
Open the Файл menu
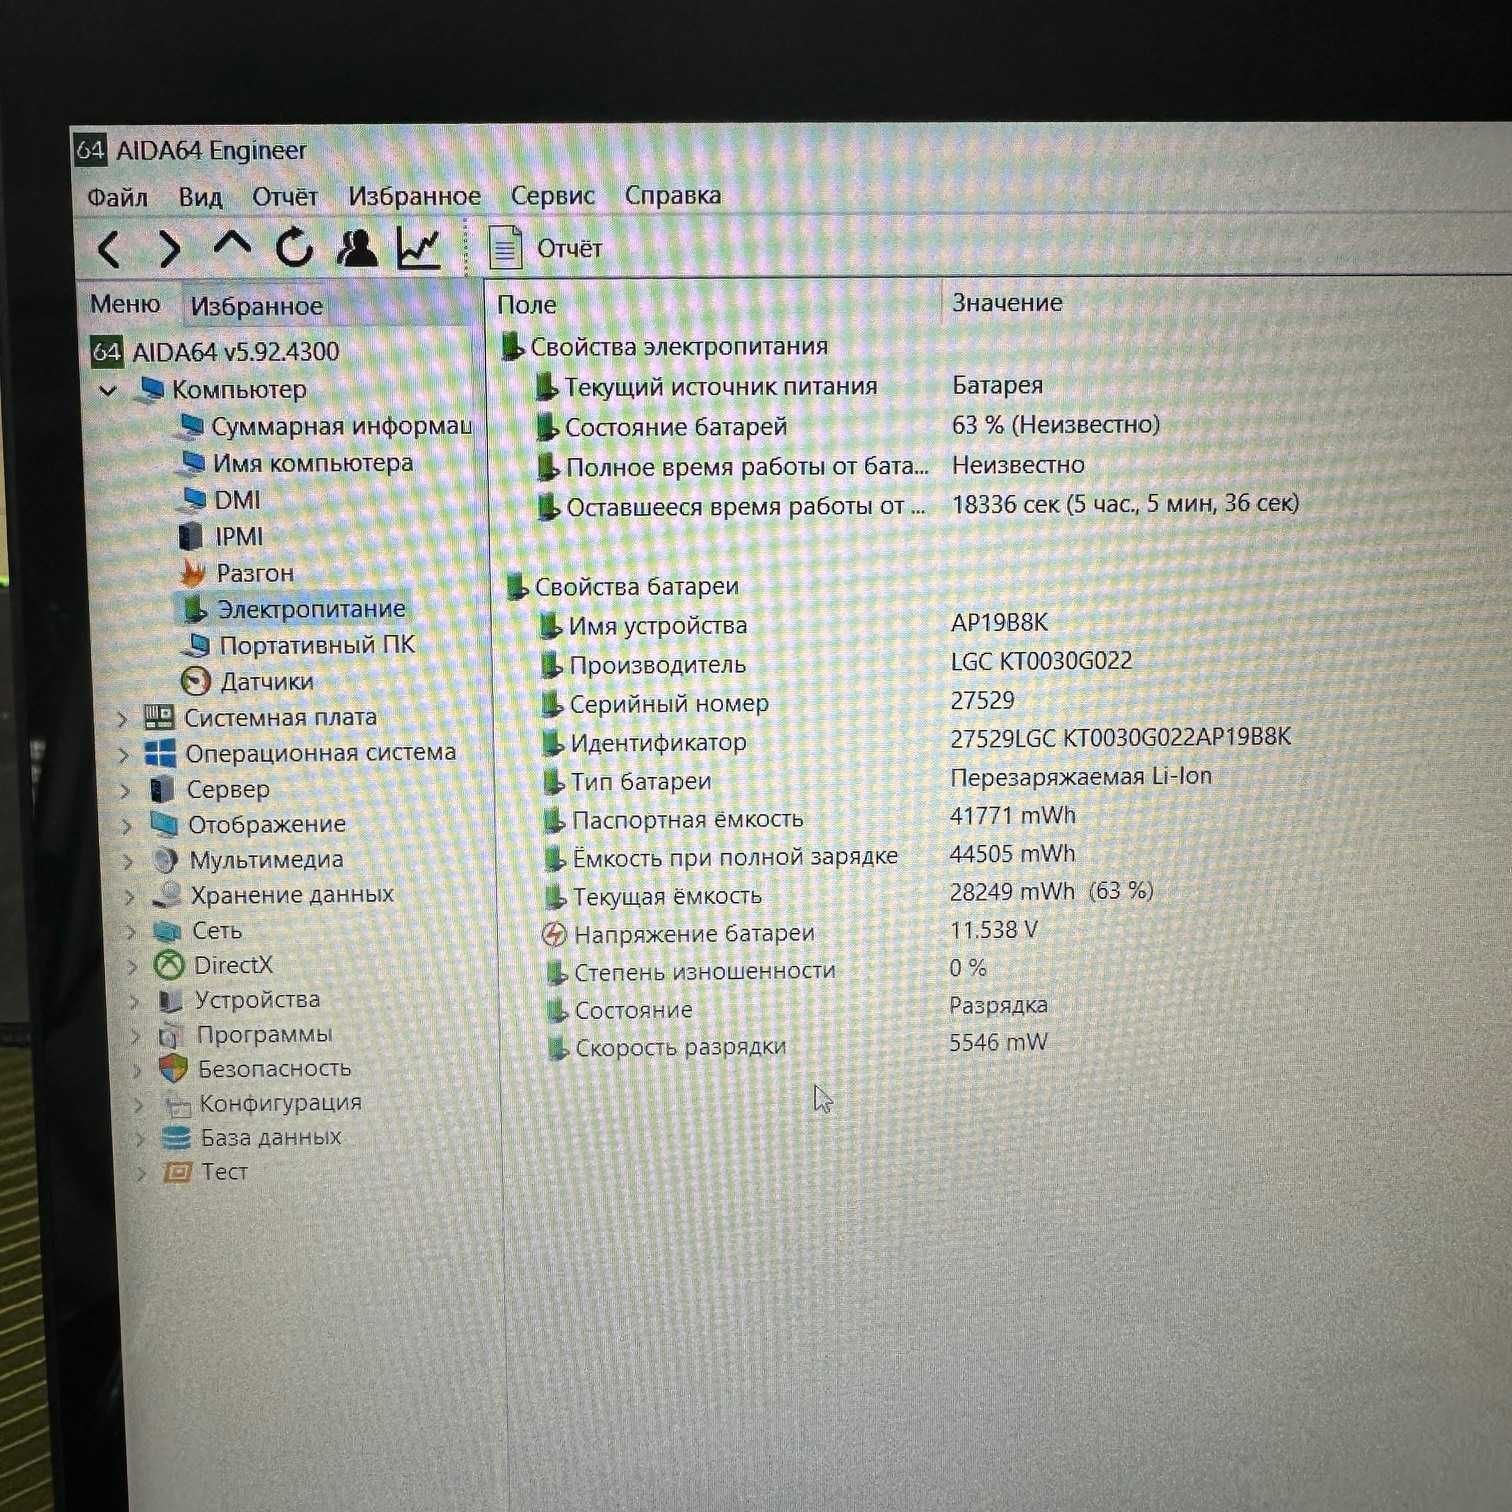pos(117,196)
